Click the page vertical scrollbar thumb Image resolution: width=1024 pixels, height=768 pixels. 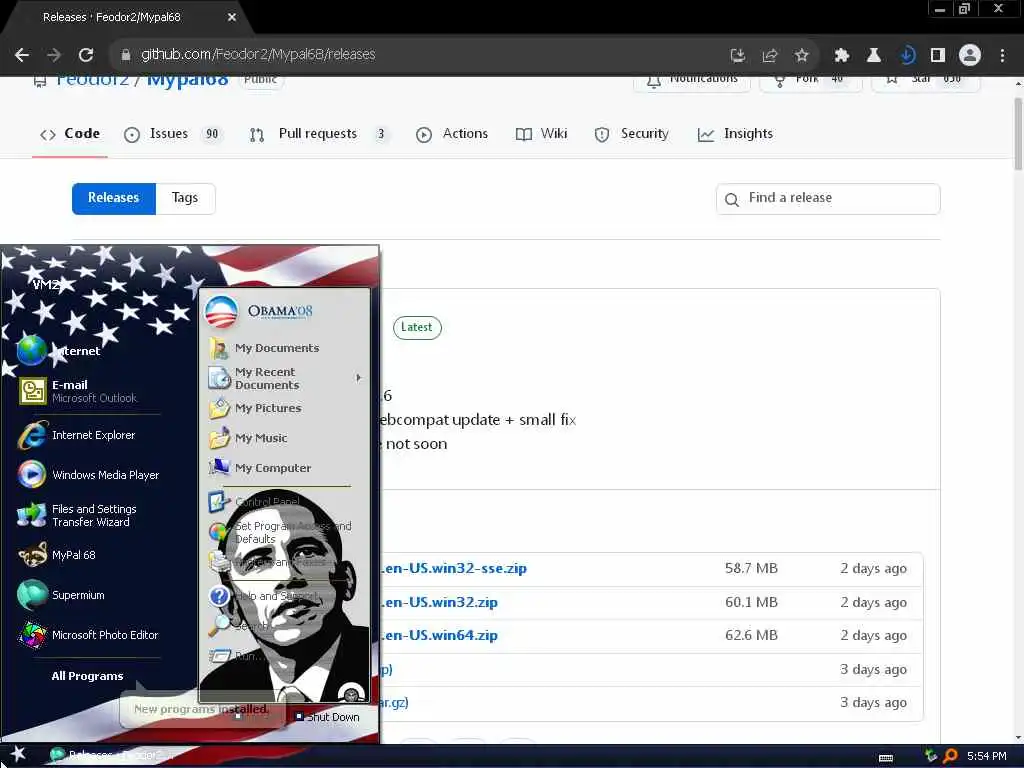pos(1018,135)
